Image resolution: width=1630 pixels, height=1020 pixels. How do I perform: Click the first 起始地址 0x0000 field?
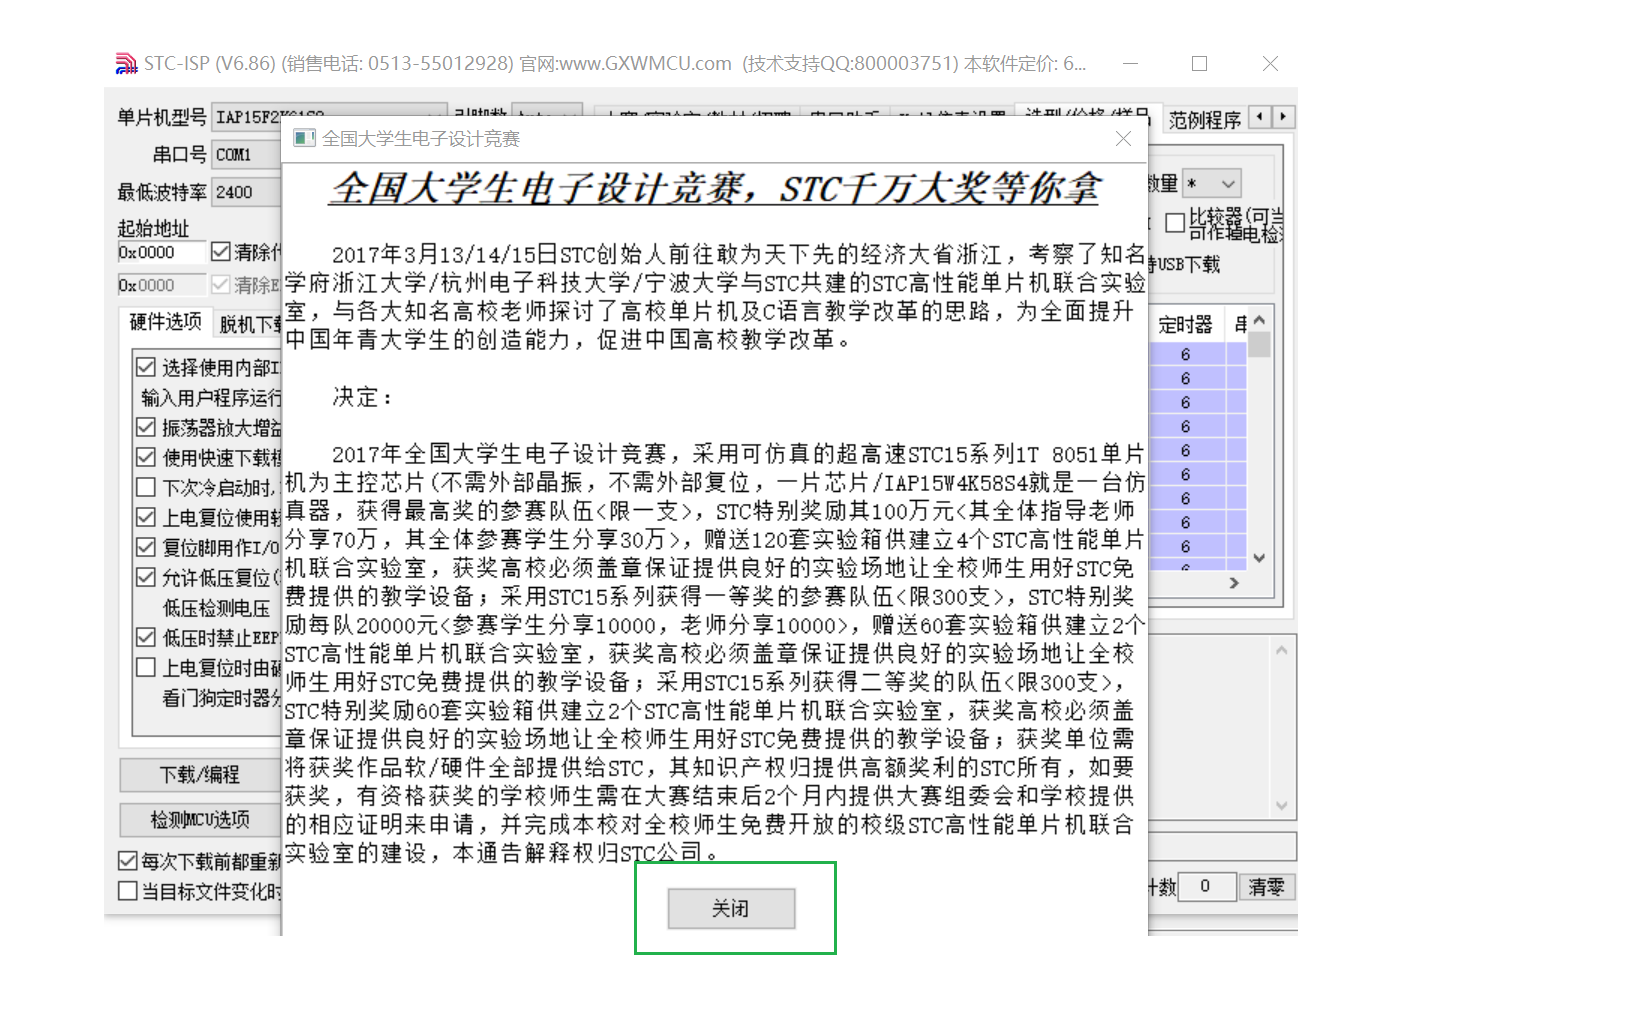pos(160,252)
